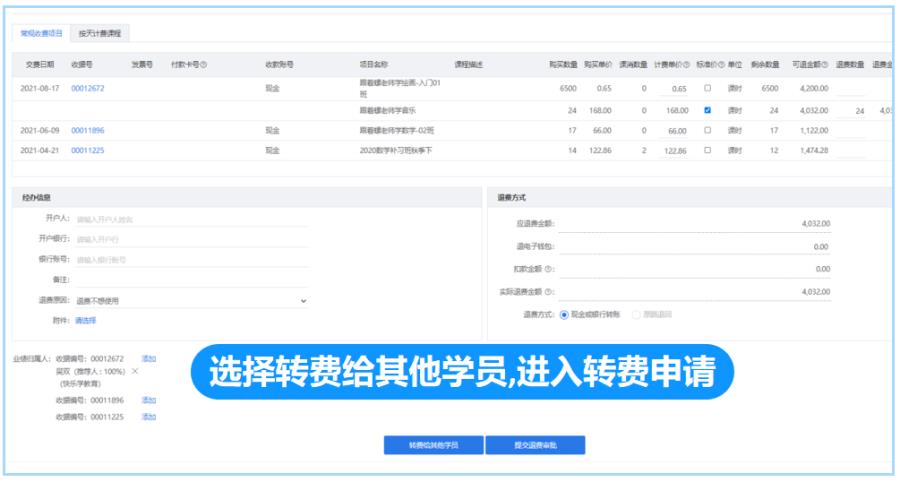Remove 吴双 recommender with the X icon
The height and width of the screenshot is (482, 900).
135,371
